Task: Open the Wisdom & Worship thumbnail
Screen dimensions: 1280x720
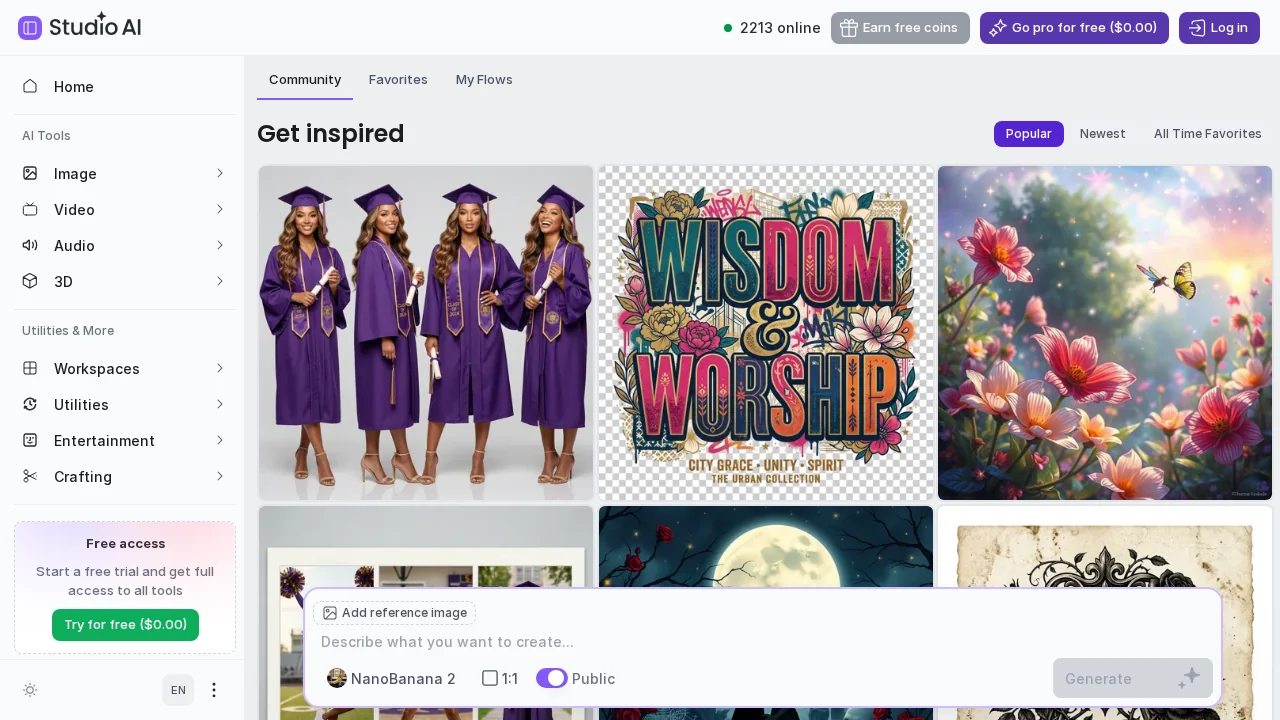Action: tap(766, 332)
